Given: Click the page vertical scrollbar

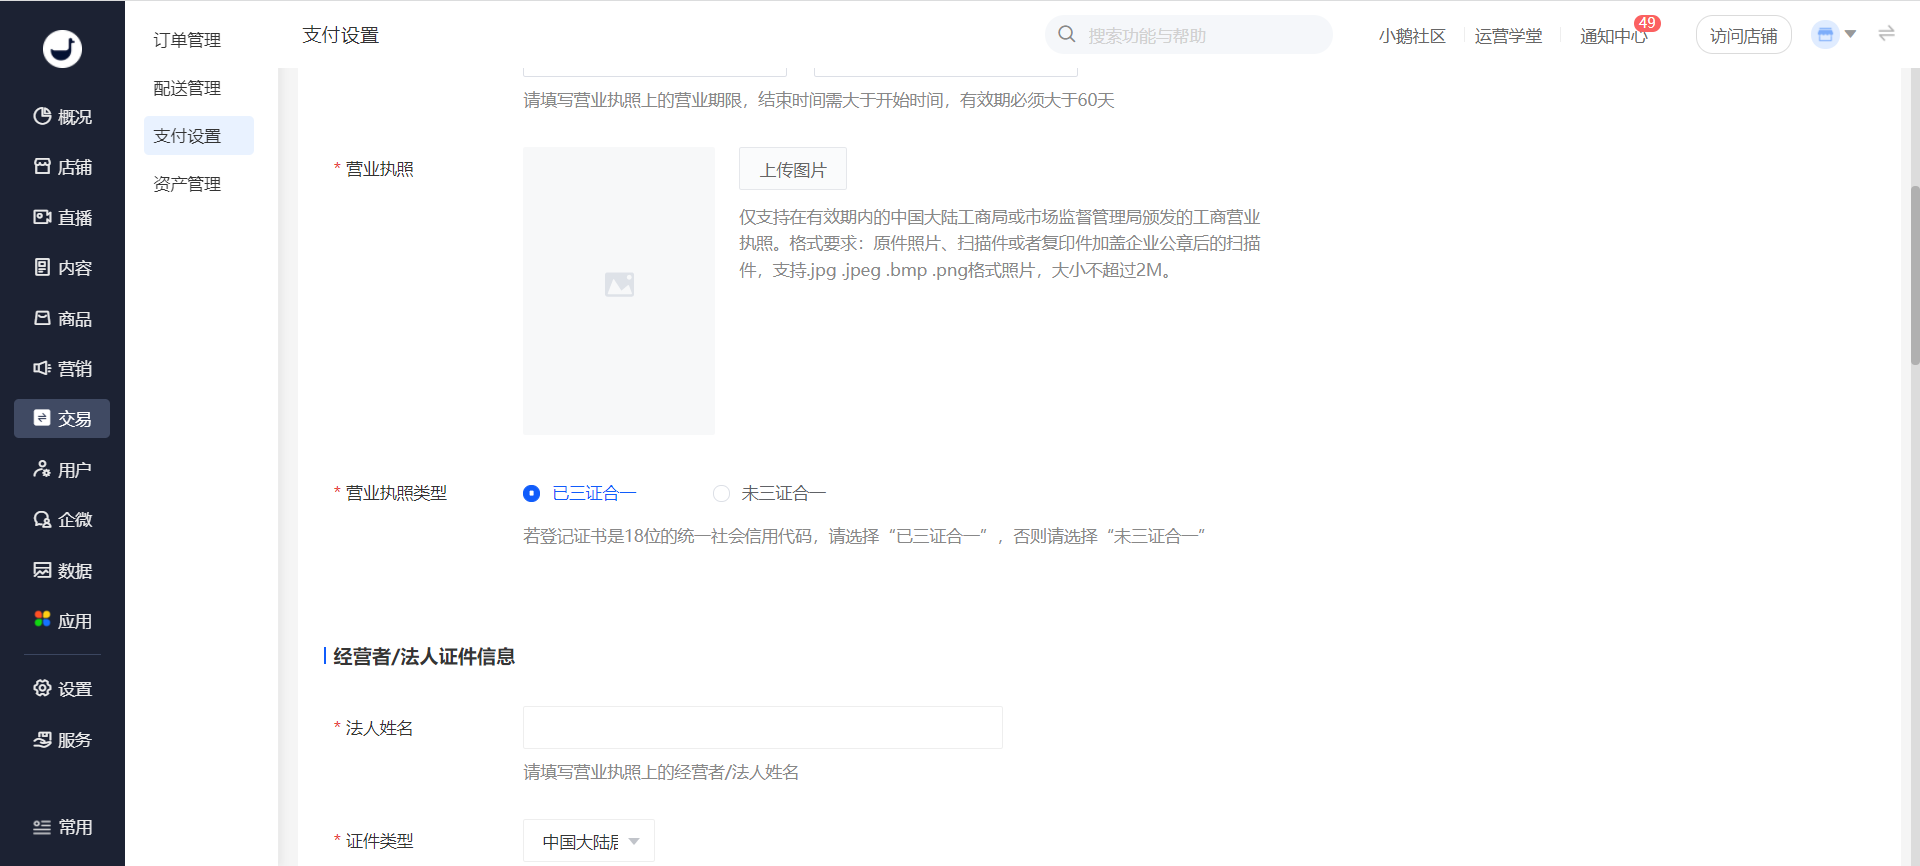Looking at the screenshot, I should pos(1914,275).
